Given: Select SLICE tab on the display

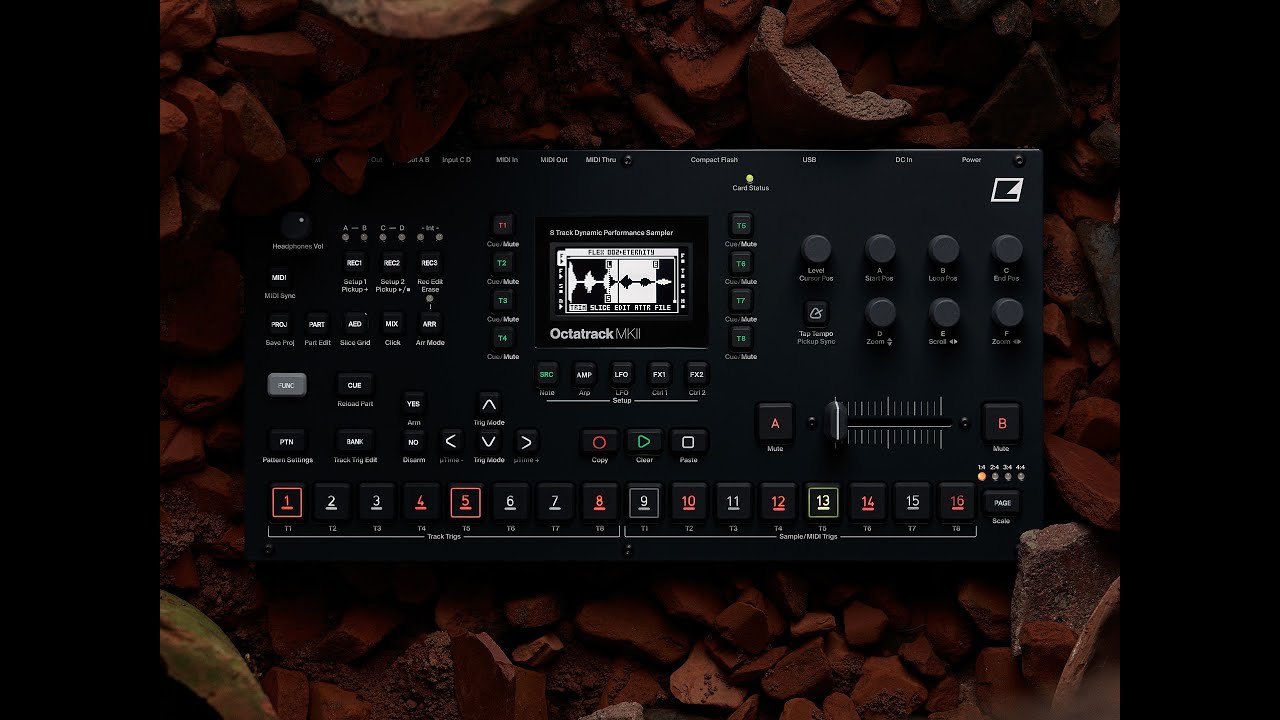Looking at the screenshot, I should [600, 308].
